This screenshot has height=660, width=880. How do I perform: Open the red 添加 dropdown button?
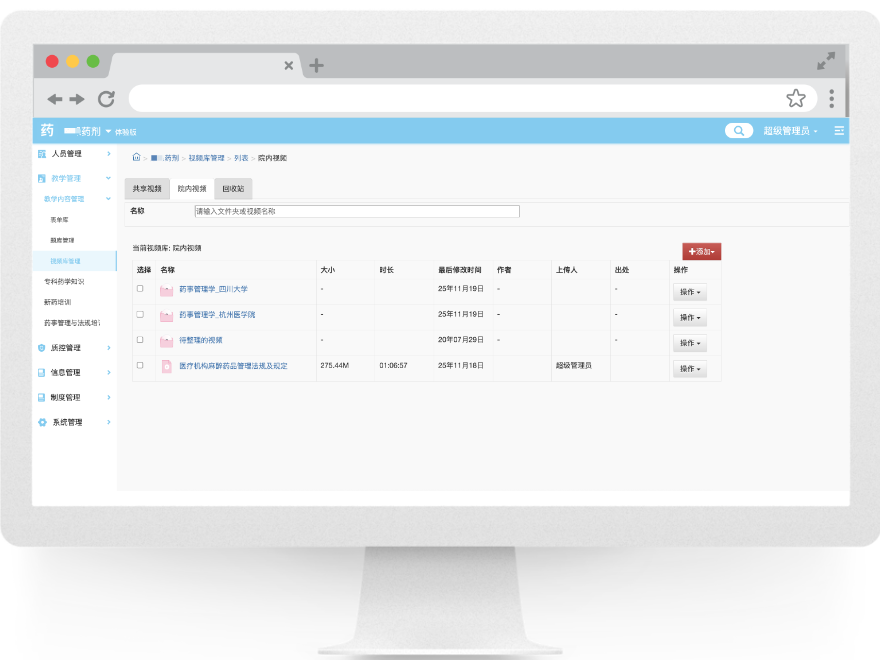coord(701,252)
